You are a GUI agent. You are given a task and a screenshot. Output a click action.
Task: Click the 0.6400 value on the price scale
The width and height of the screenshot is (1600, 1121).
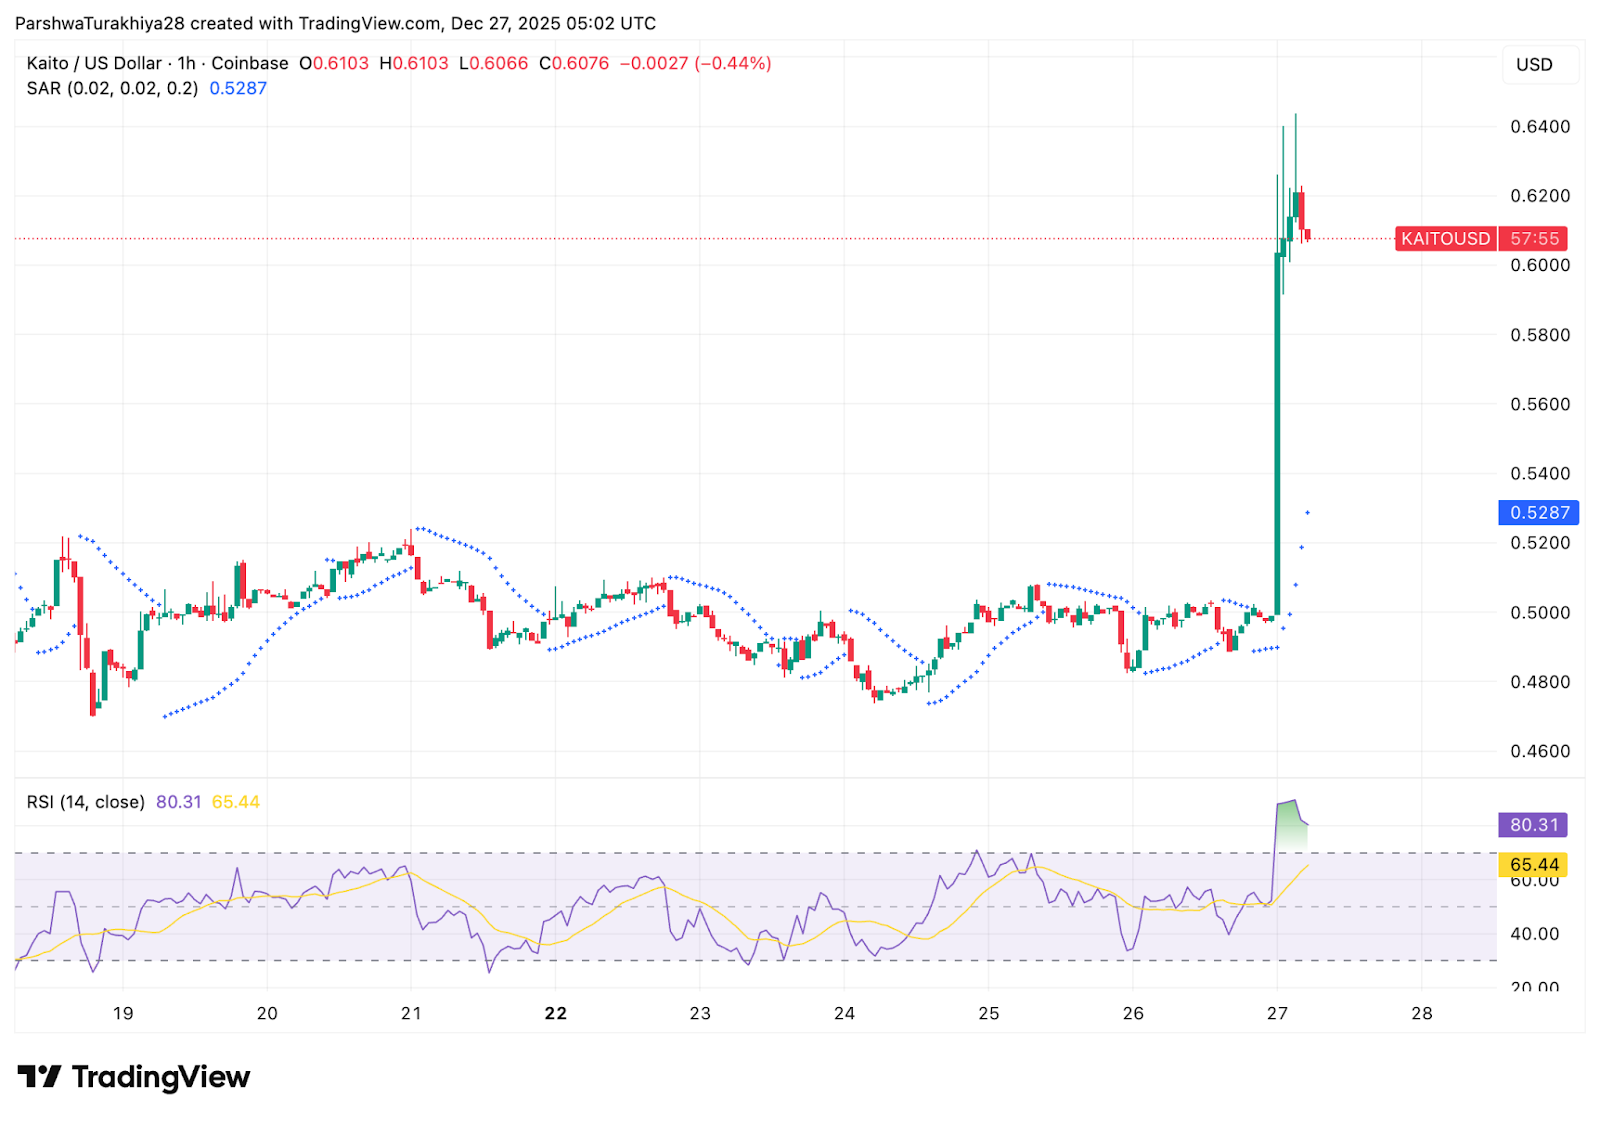pos(1539,125)
